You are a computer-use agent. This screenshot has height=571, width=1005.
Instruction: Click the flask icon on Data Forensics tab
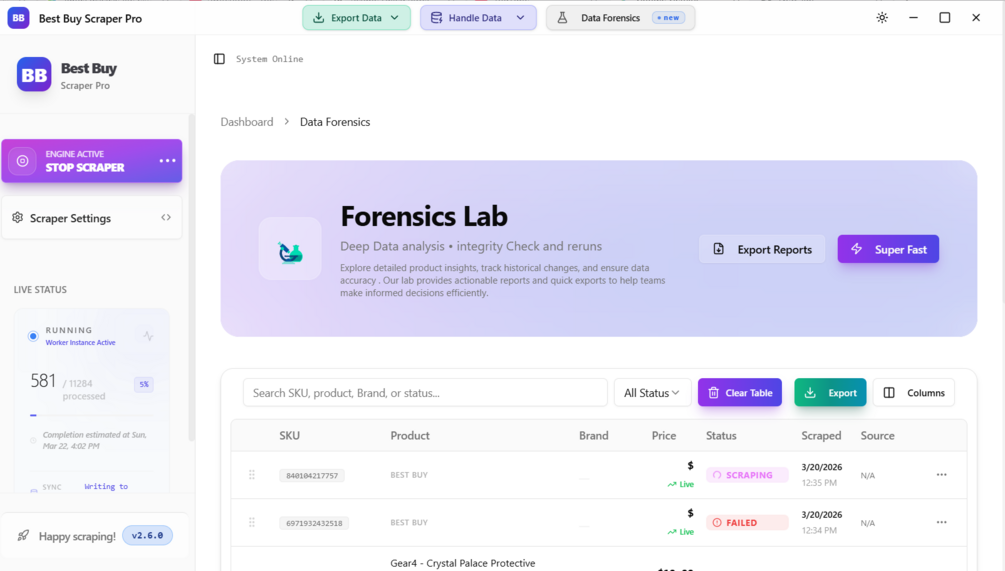click(562, 18)
